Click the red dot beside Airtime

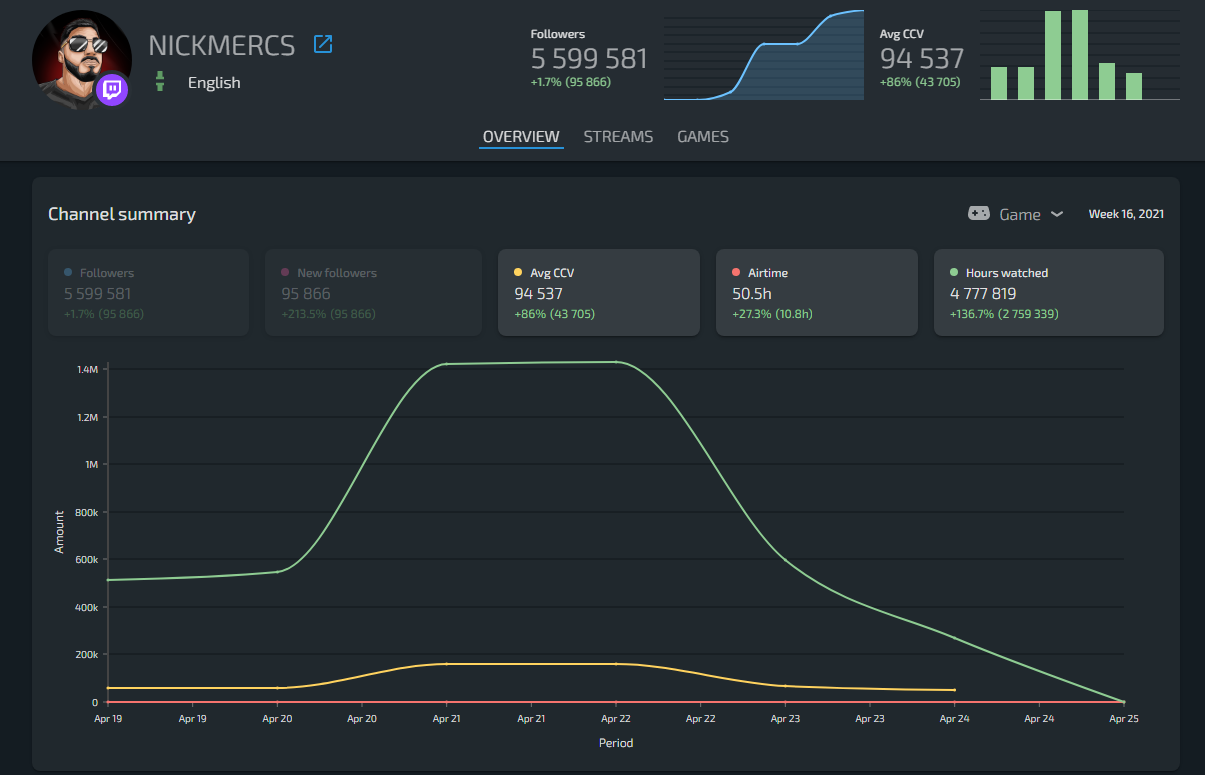click(x=736, y=272)
